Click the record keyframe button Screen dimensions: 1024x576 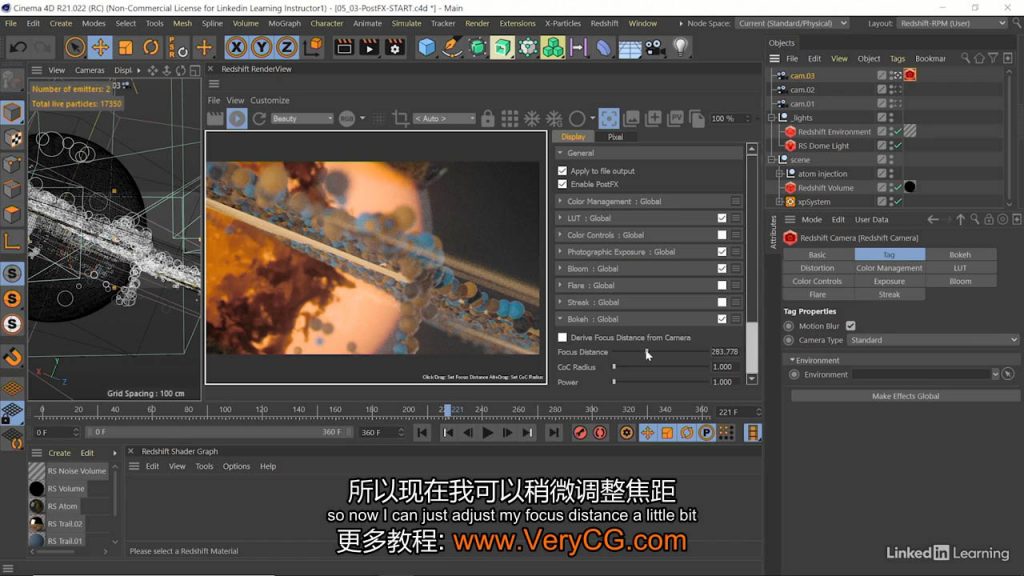(x=580, y=433)
